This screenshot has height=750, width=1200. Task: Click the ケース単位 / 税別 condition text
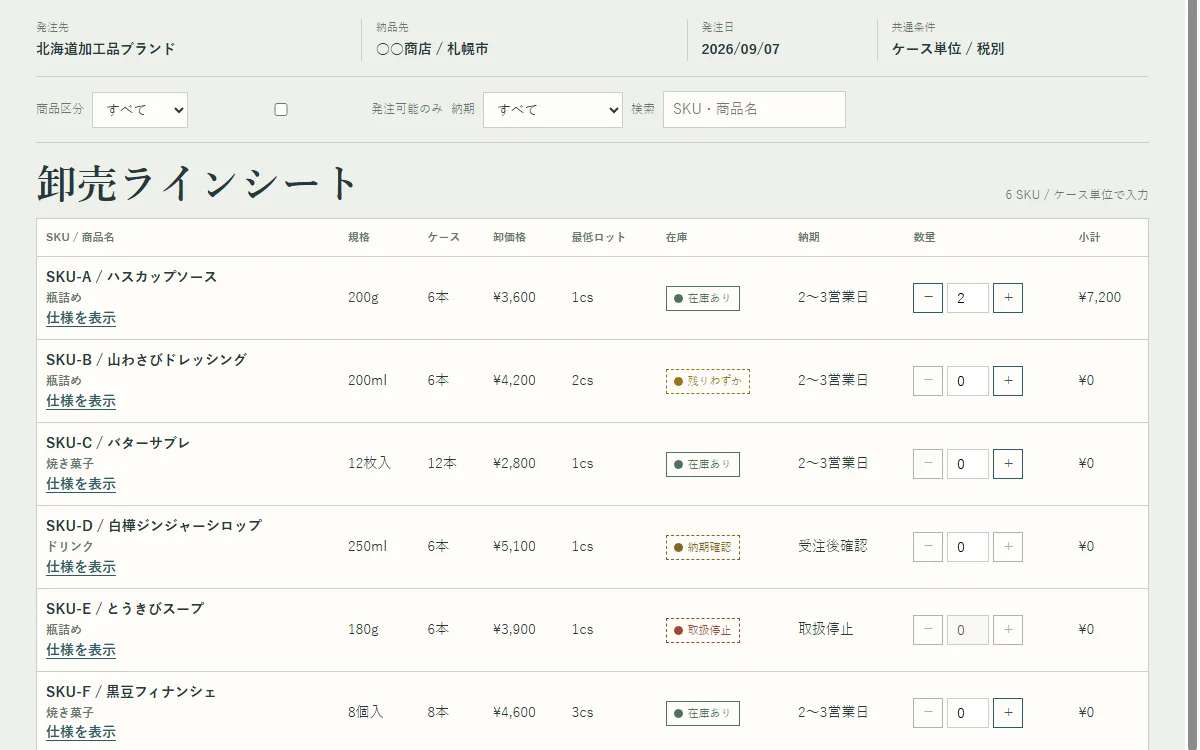[948, 49]
